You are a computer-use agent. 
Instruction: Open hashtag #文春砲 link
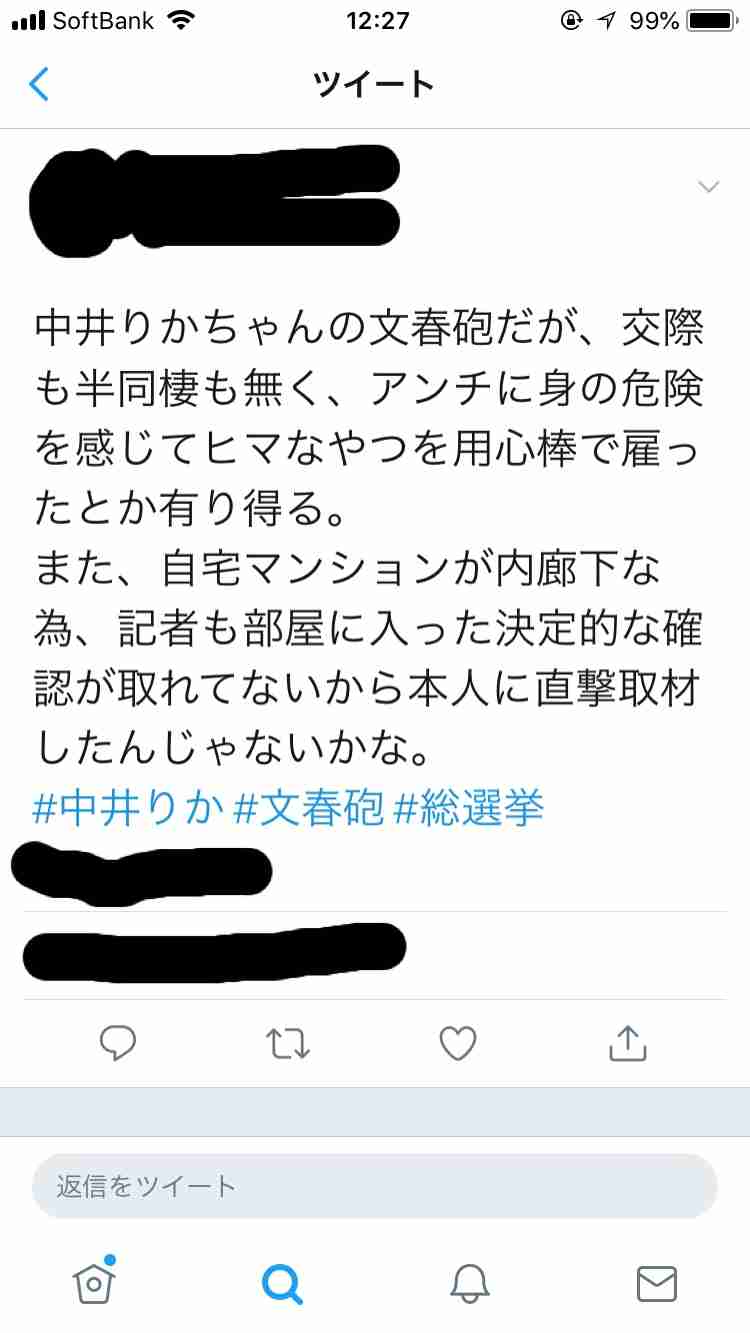[x=308, y=808]
